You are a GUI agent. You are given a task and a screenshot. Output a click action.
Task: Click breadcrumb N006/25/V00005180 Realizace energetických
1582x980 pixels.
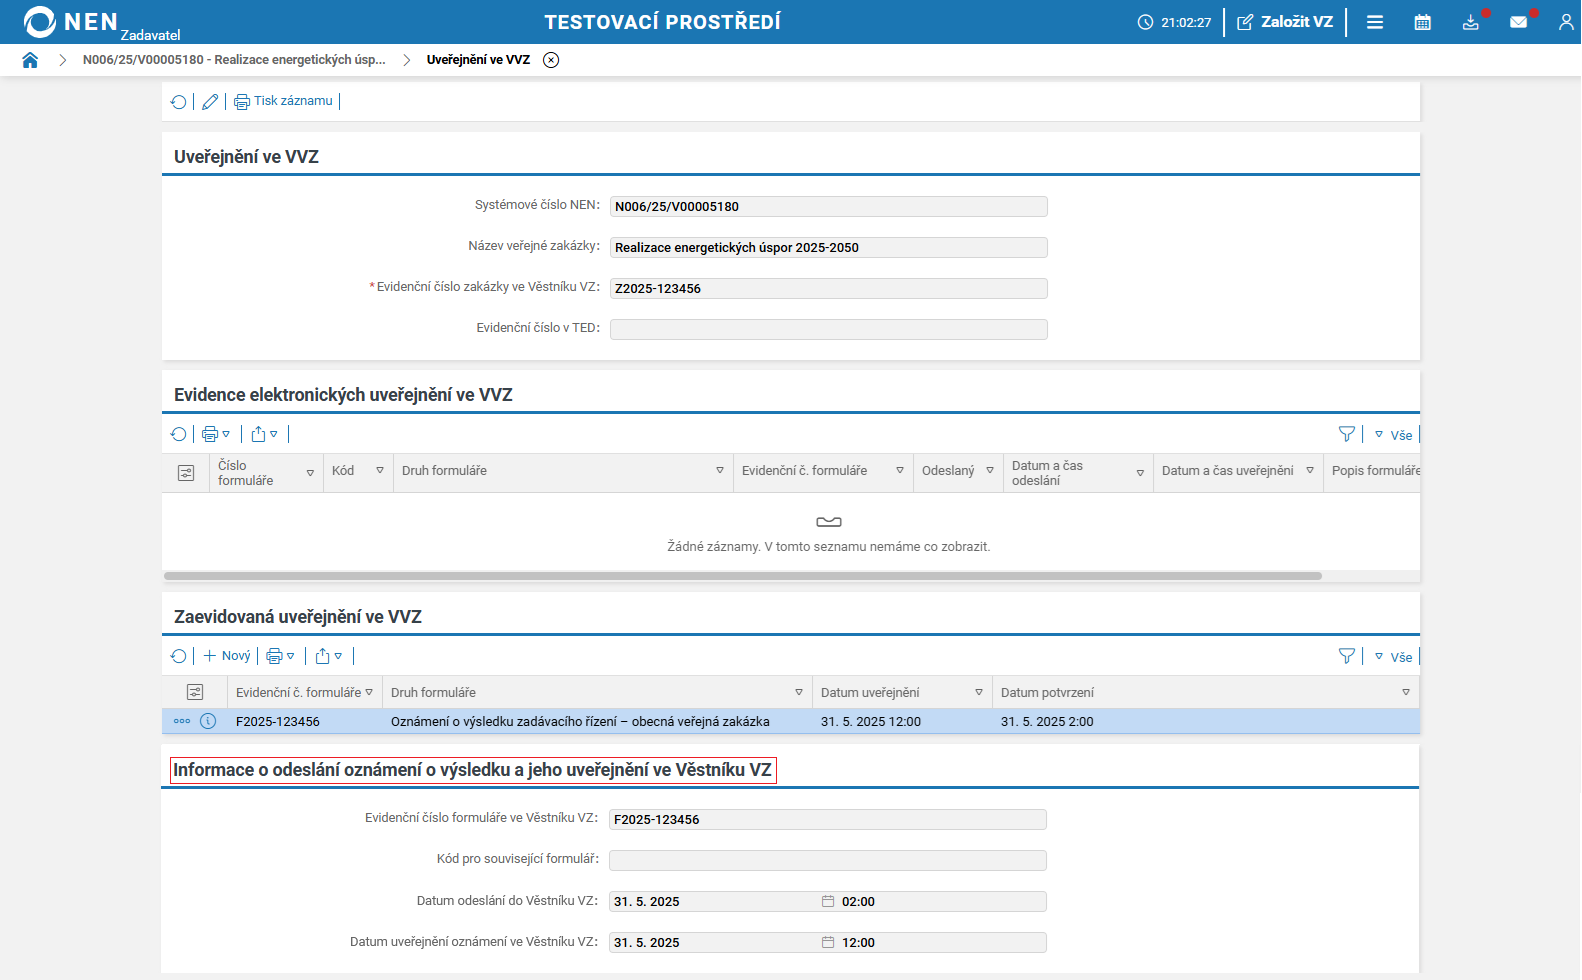coord(234,60)
